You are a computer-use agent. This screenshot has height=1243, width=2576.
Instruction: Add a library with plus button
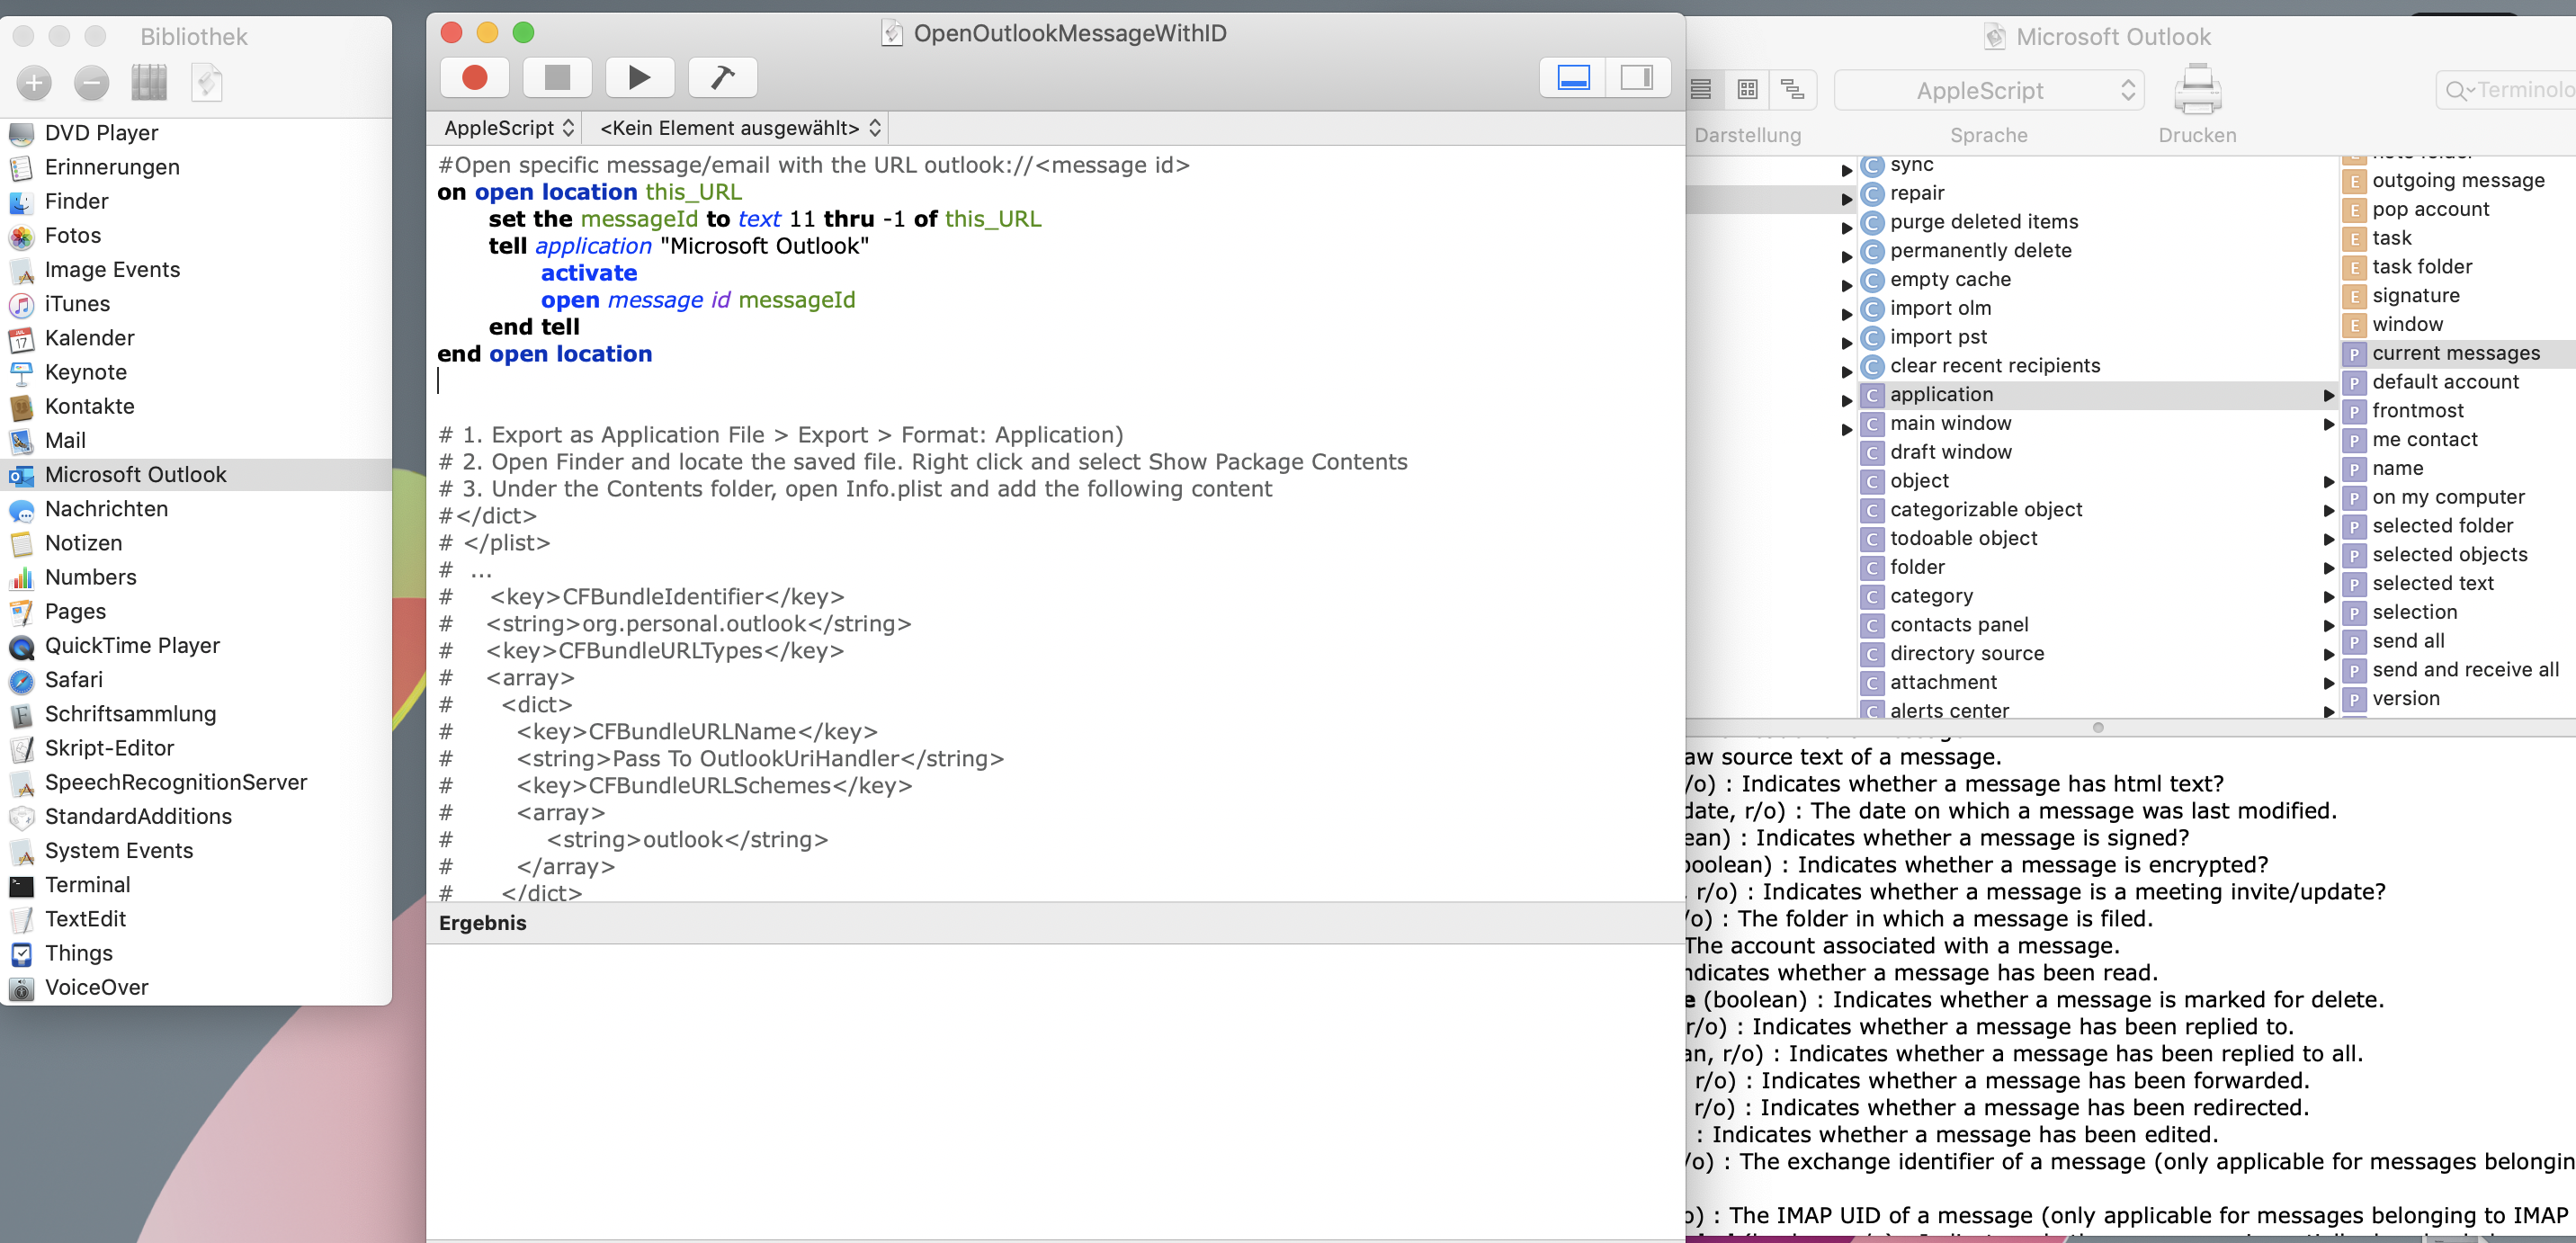[x=34, y=83]
